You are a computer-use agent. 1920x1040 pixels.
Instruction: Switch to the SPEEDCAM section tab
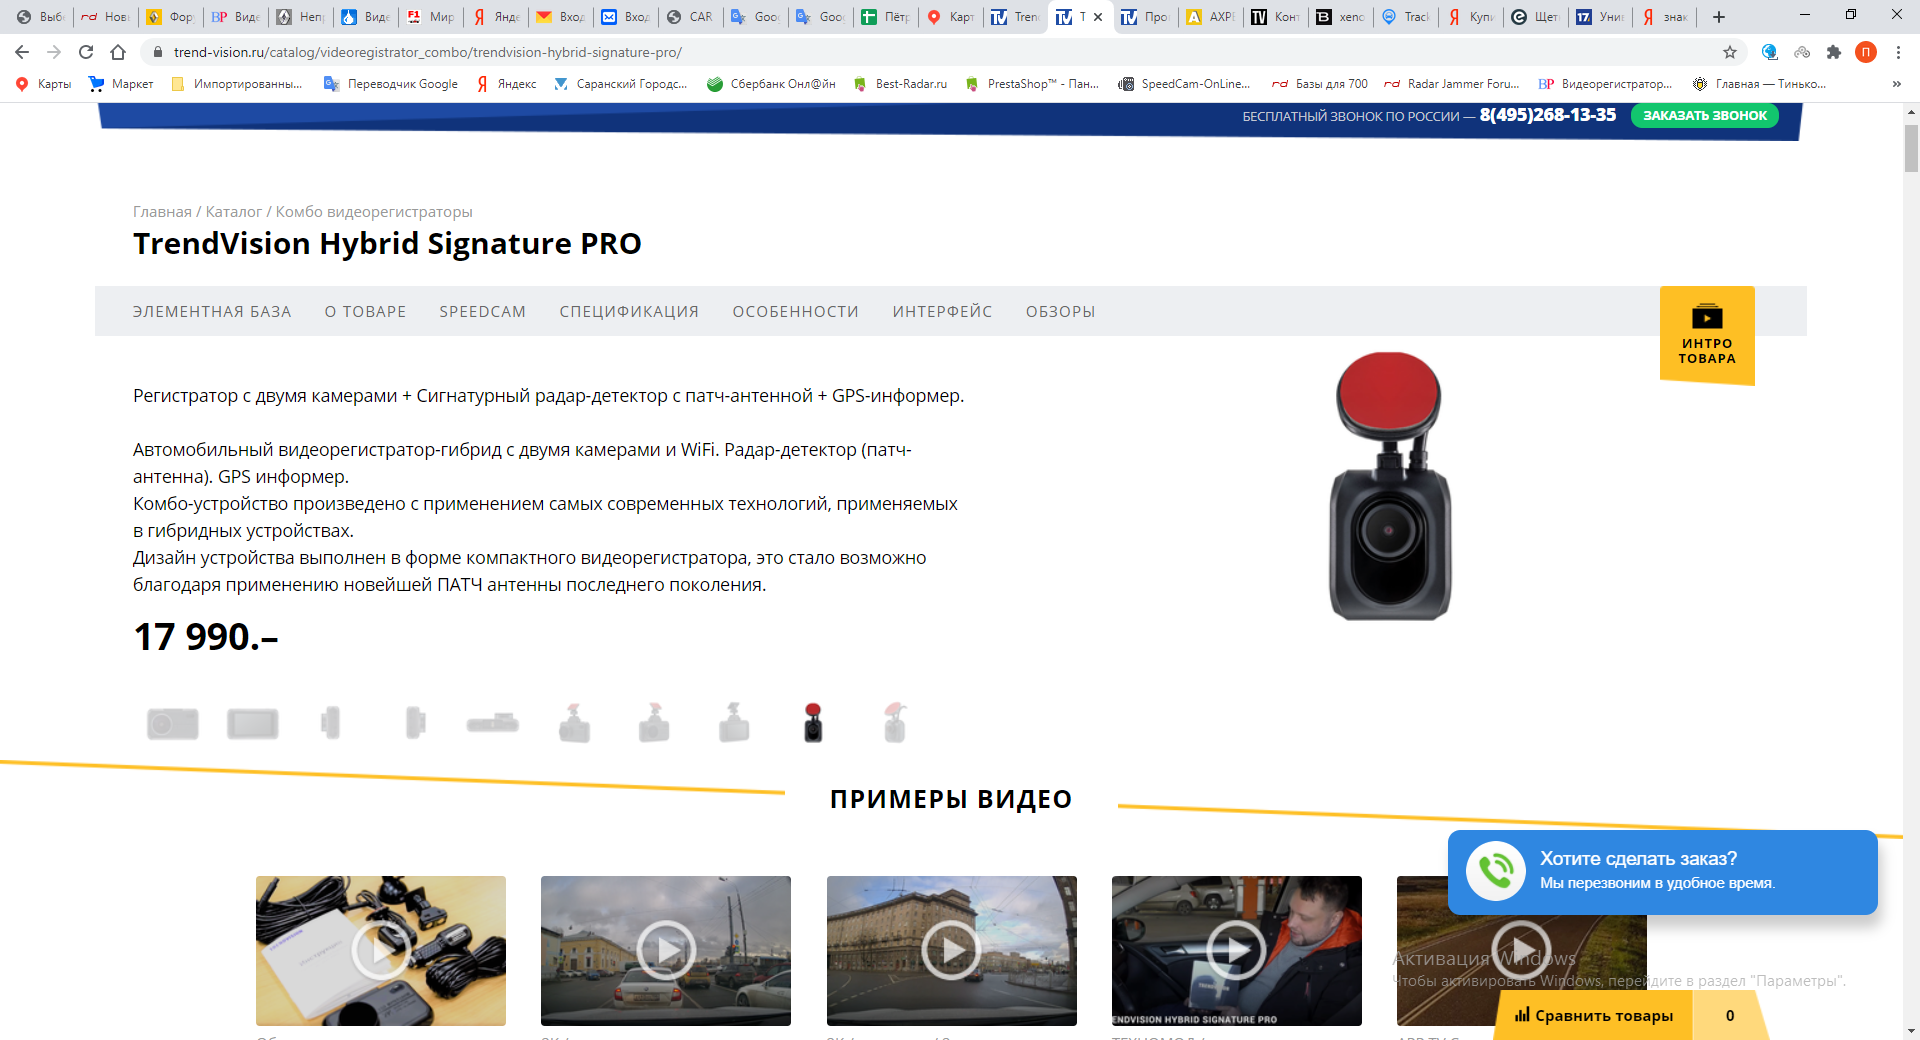pyautogui.click(x=482, y=312)
